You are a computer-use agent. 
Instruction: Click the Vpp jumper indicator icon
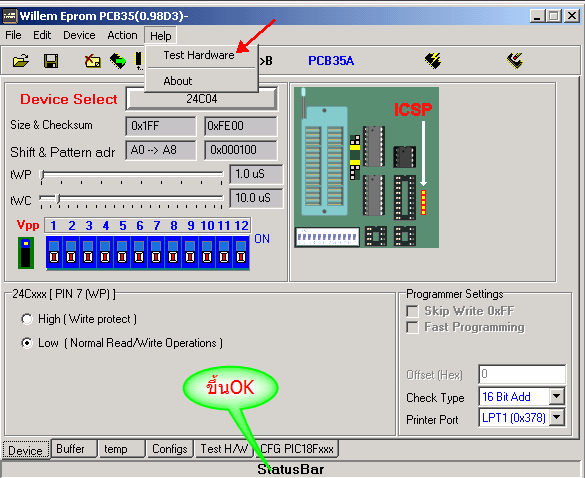point(26,253)
